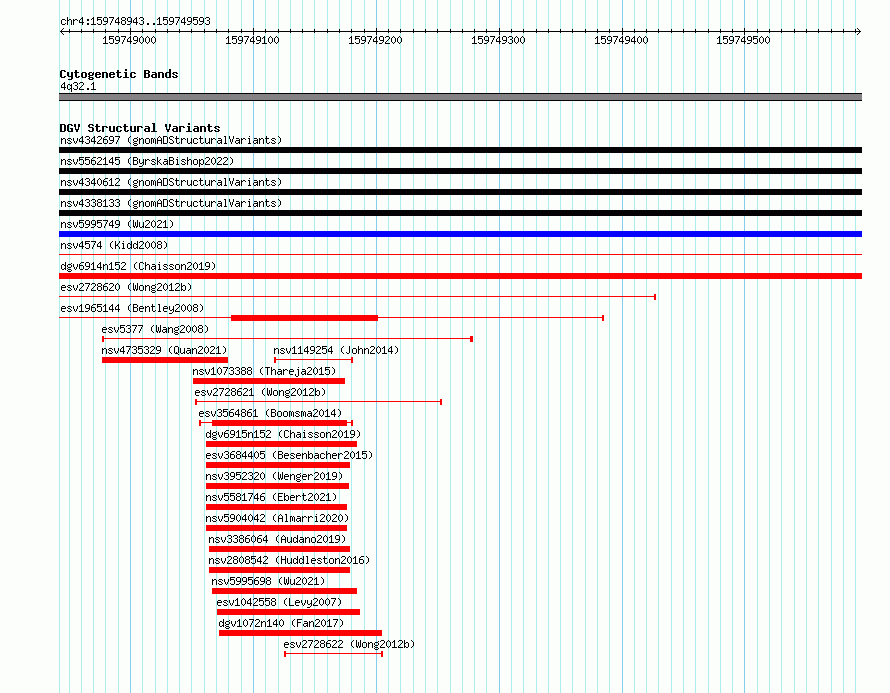Select nsv5995698 (Wu2021) label

click(x=268, y=581)
